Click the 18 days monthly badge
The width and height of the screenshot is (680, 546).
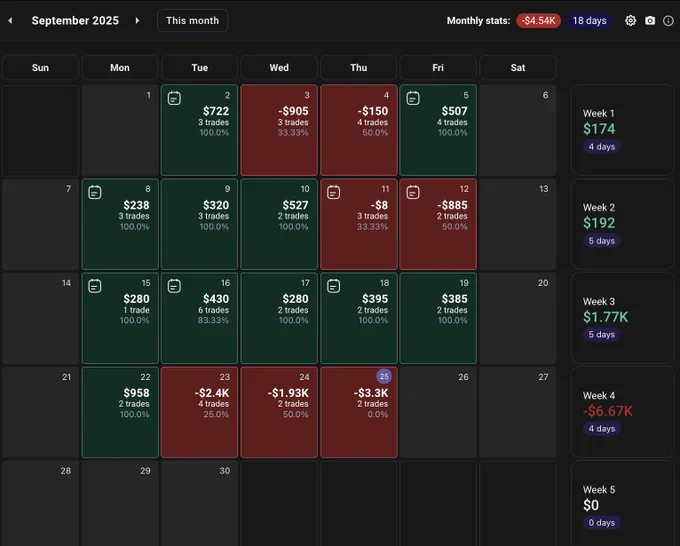click(x=589, y=20)
